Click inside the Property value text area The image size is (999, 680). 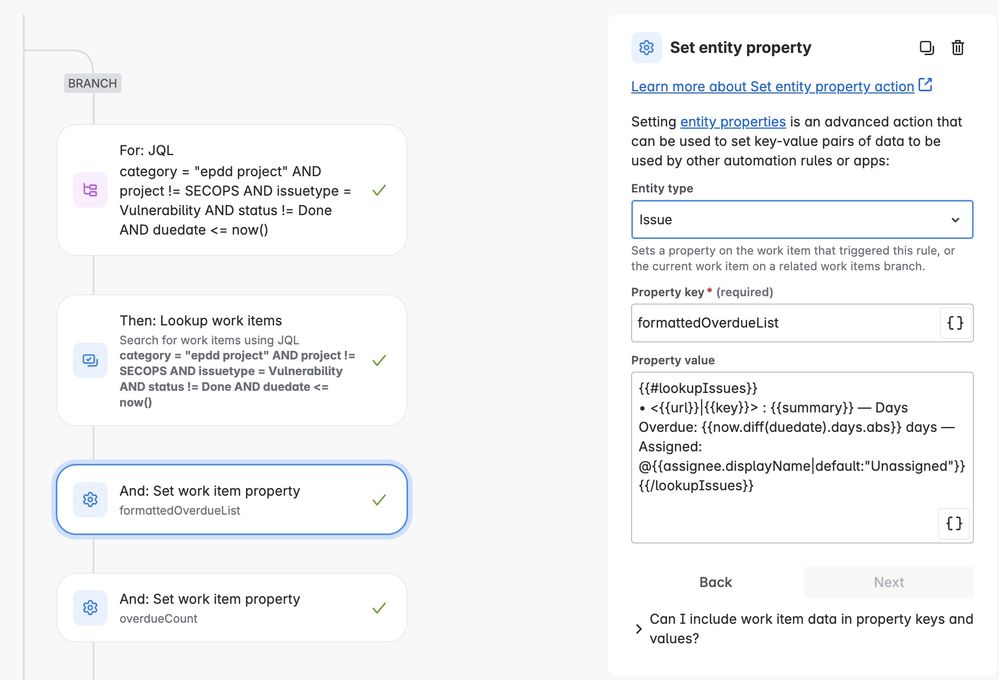(x=801, y=457)
